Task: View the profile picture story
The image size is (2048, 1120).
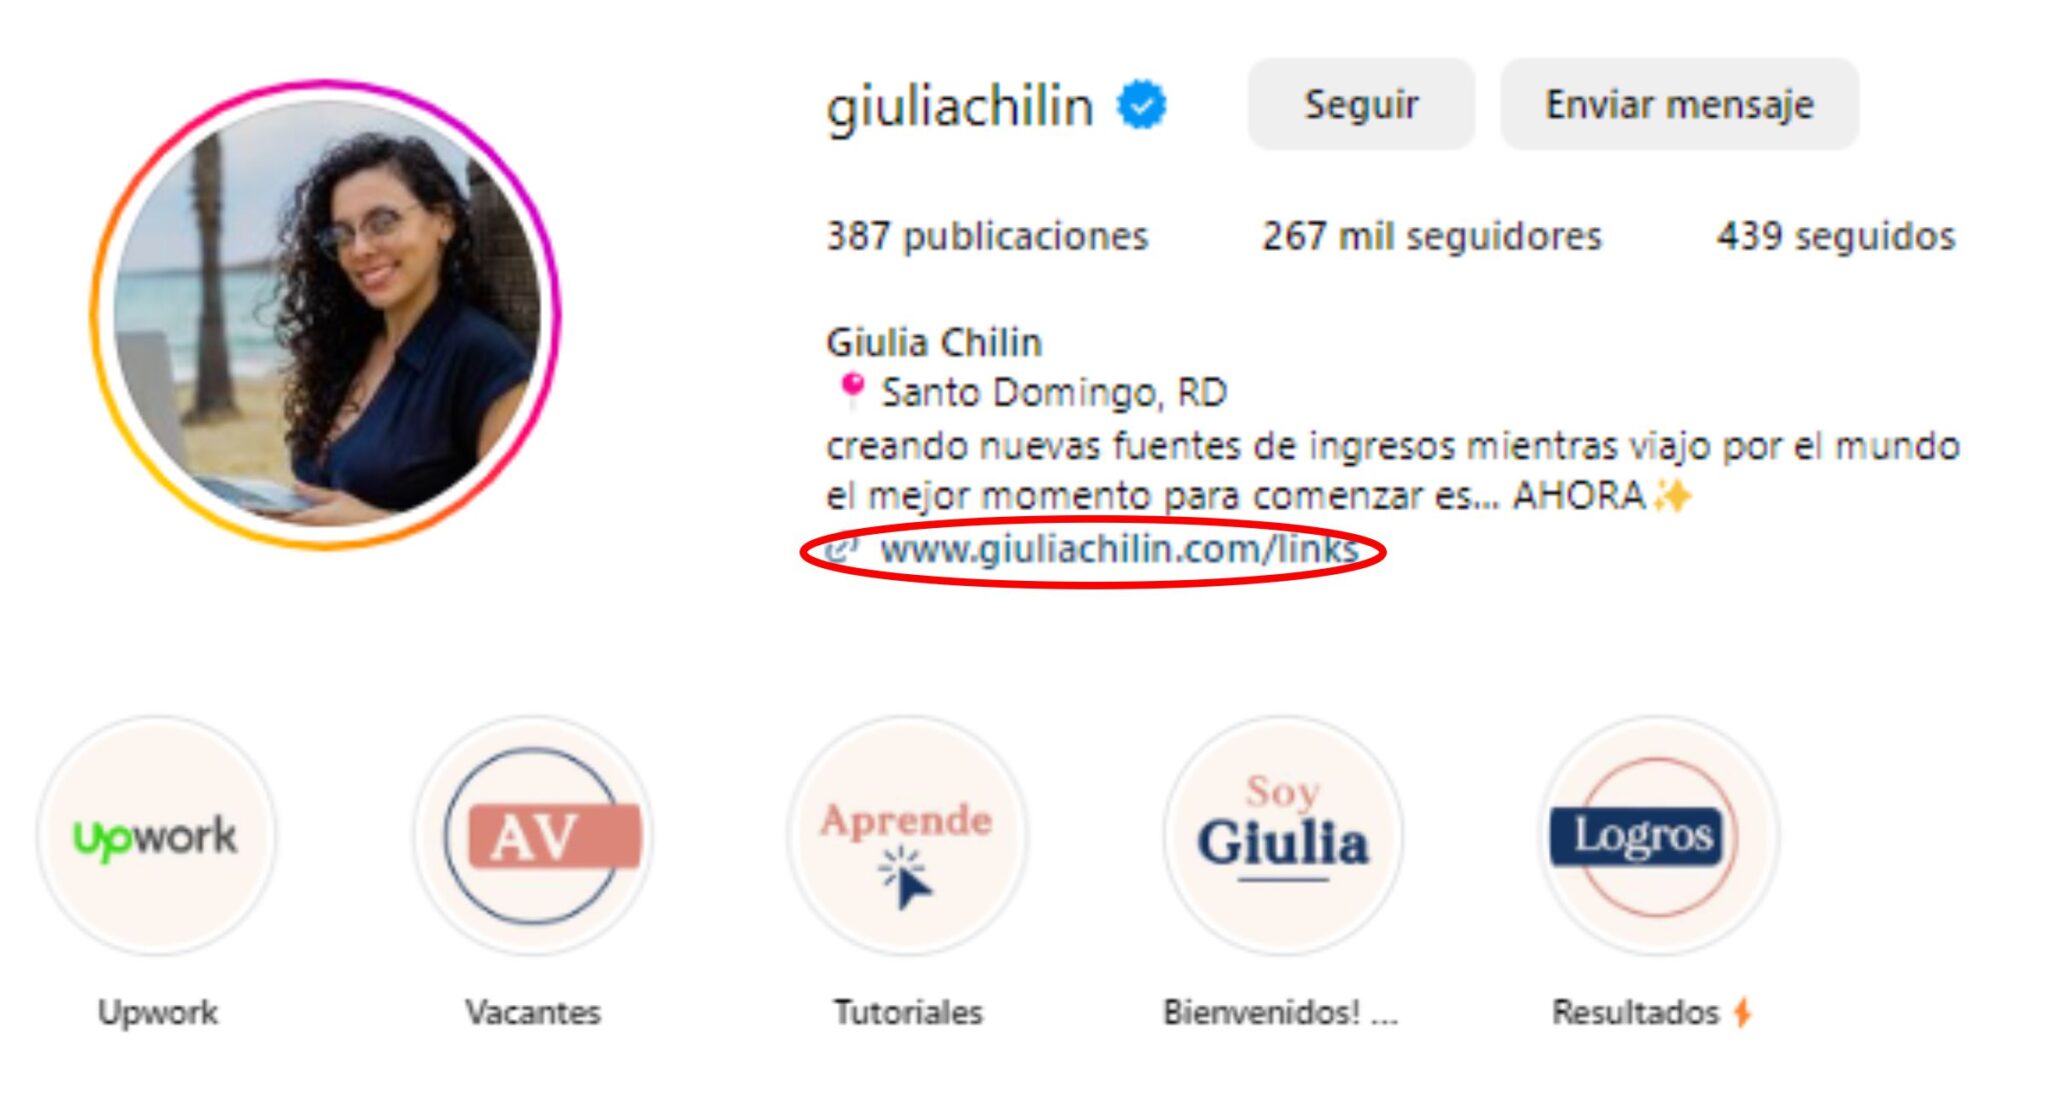Action: point(326,315)
